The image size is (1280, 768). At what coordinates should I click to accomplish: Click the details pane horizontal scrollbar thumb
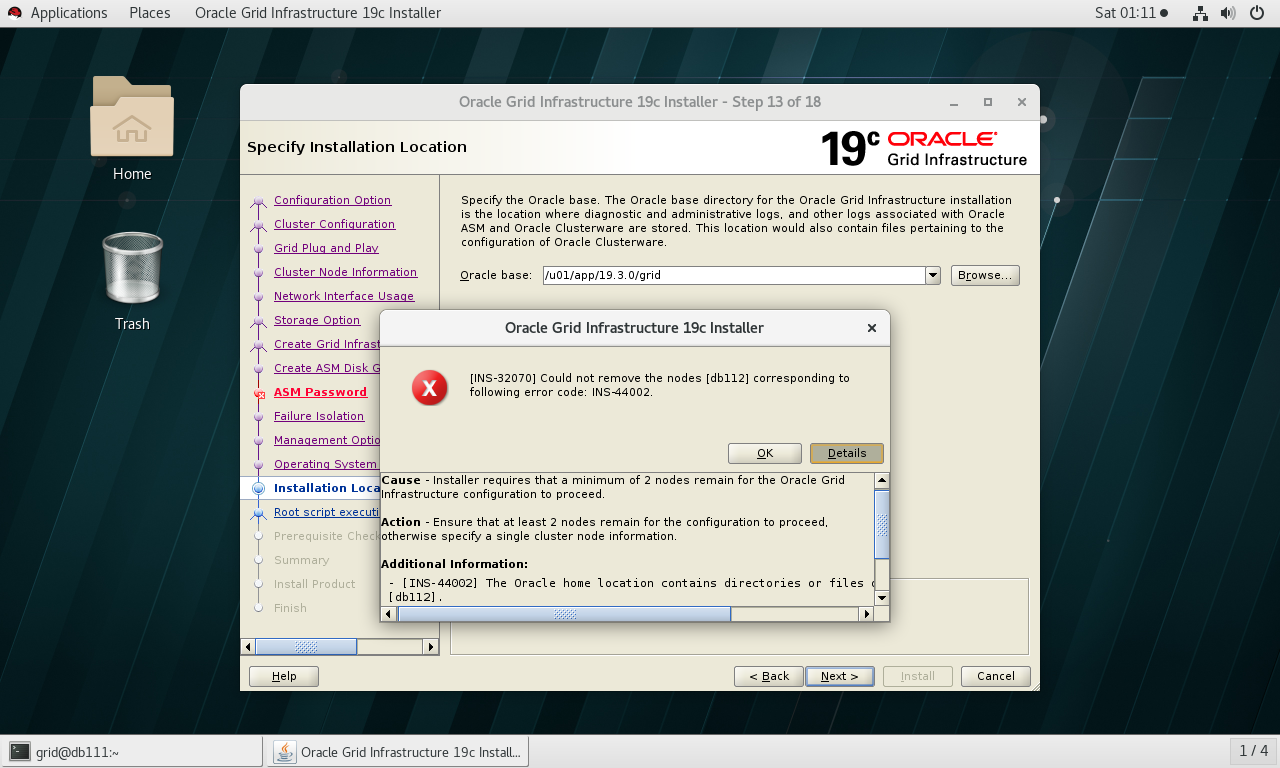564,614
